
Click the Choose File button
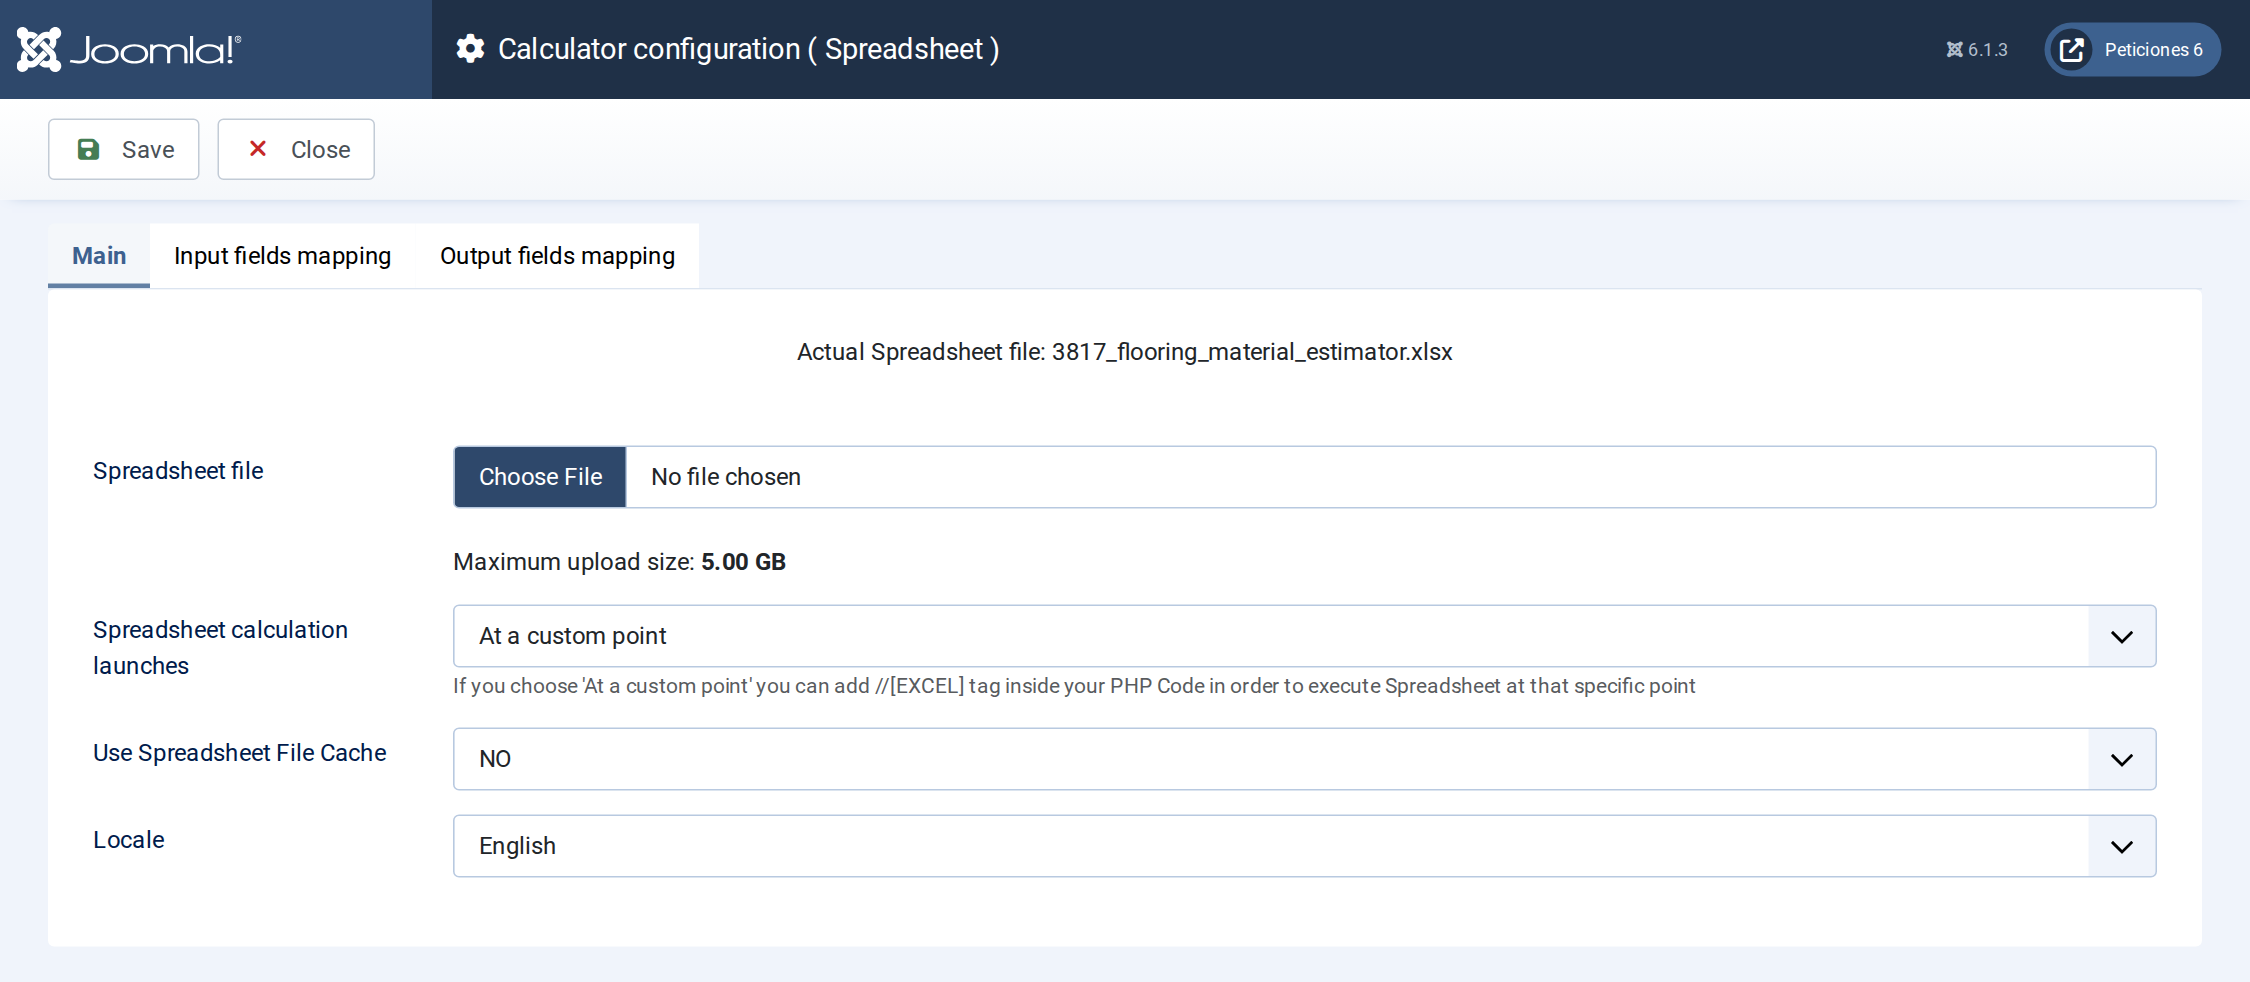point(540,477)
